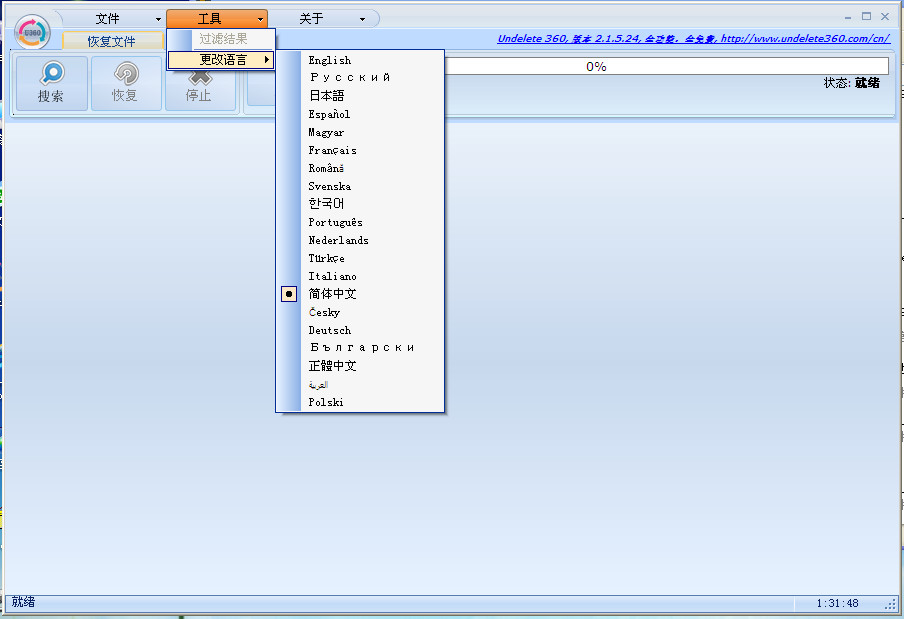
Task: Click the Stop (停止) toolbar icon
Action: (x=200, y=83)
